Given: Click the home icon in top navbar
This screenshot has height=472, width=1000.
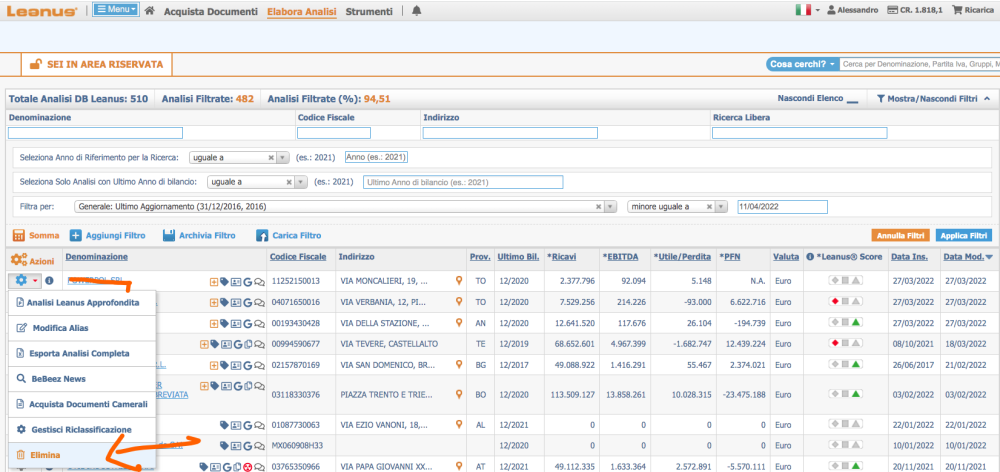Looking at the screenshot, I should [x=150, y=10].
